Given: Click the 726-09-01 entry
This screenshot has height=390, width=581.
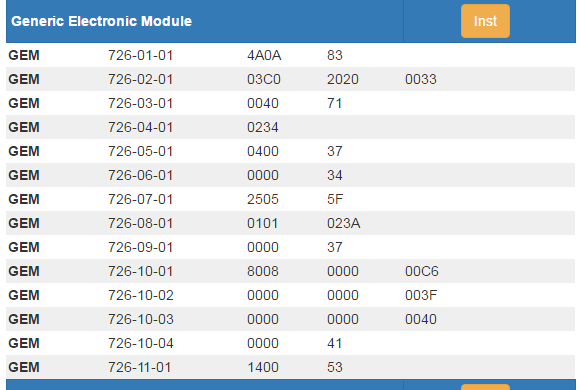Looking at the screenshot, I should pyautogui.click(x=140, y=247).
